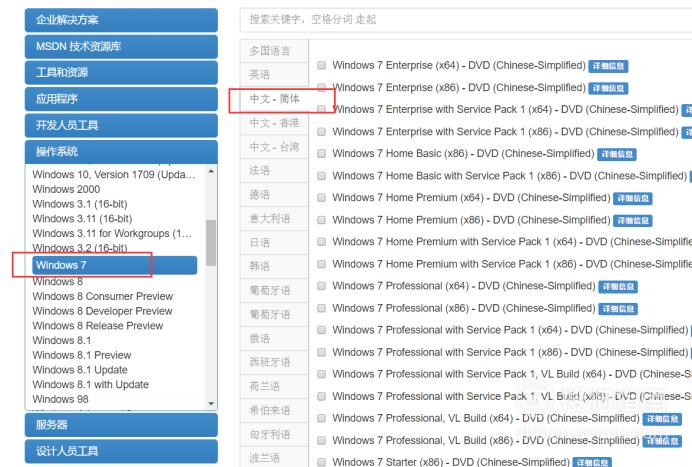Select the 西班牙语 language tab
Screen dimensions: 692x467
[x=274, y=362]
